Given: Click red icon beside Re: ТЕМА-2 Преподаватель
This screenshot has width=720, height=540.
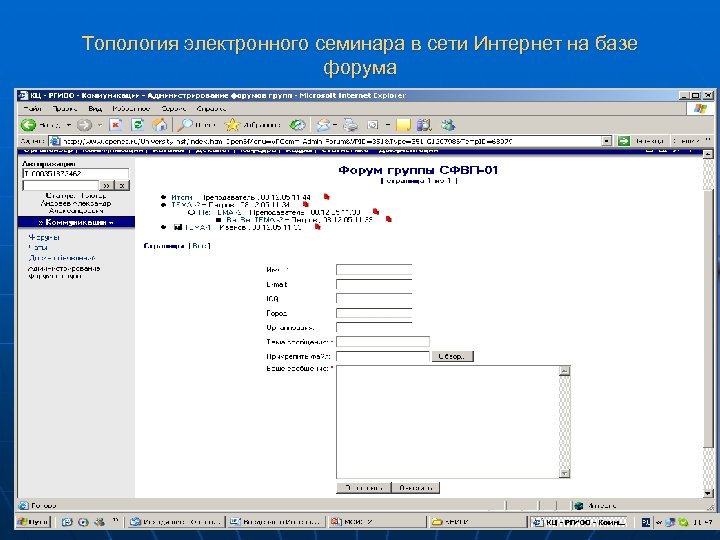Looking at the screenshot, I should tap(376, 212).
